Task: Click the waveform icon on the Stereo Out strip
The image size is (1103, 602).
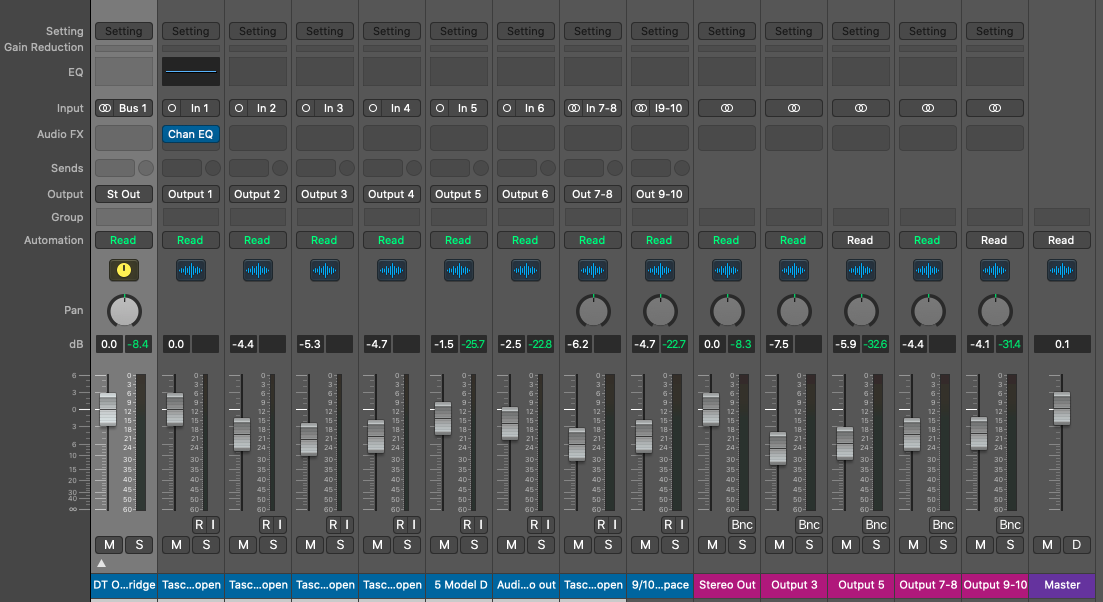Action: pos(726,270)
